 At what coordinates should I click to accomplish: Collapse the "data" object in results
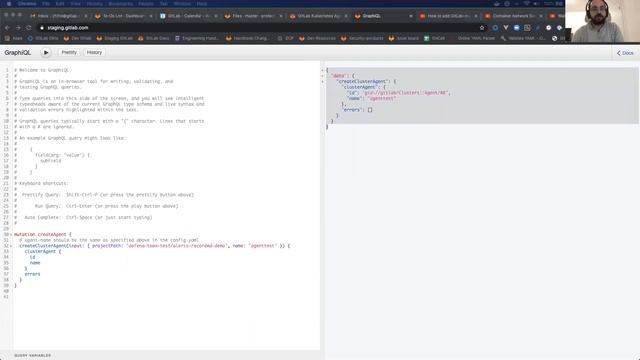(x=322, y=76)
